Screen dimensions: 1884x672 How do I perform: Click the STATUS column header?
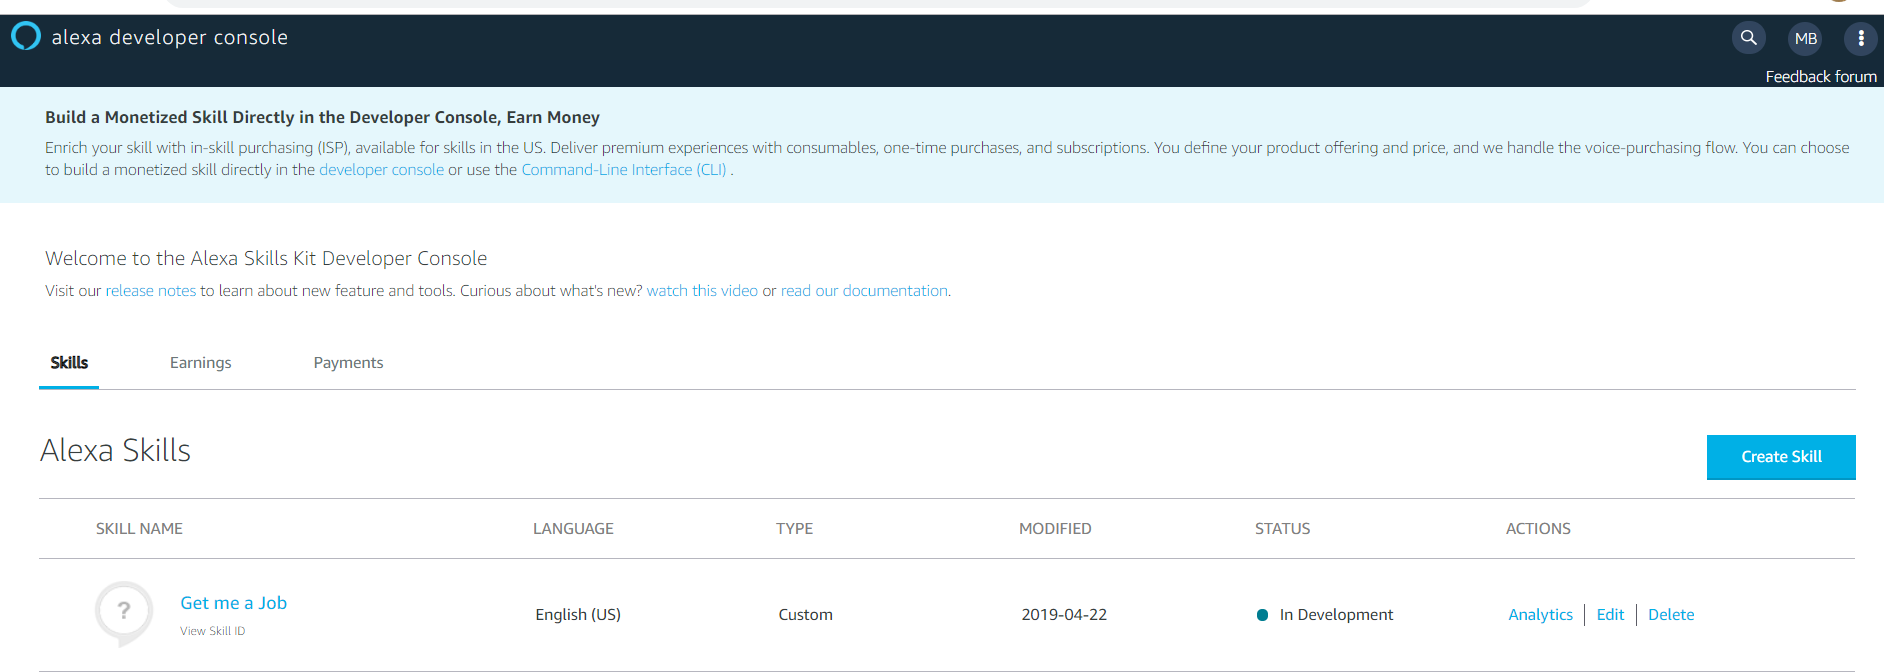tap(1282, 529)
